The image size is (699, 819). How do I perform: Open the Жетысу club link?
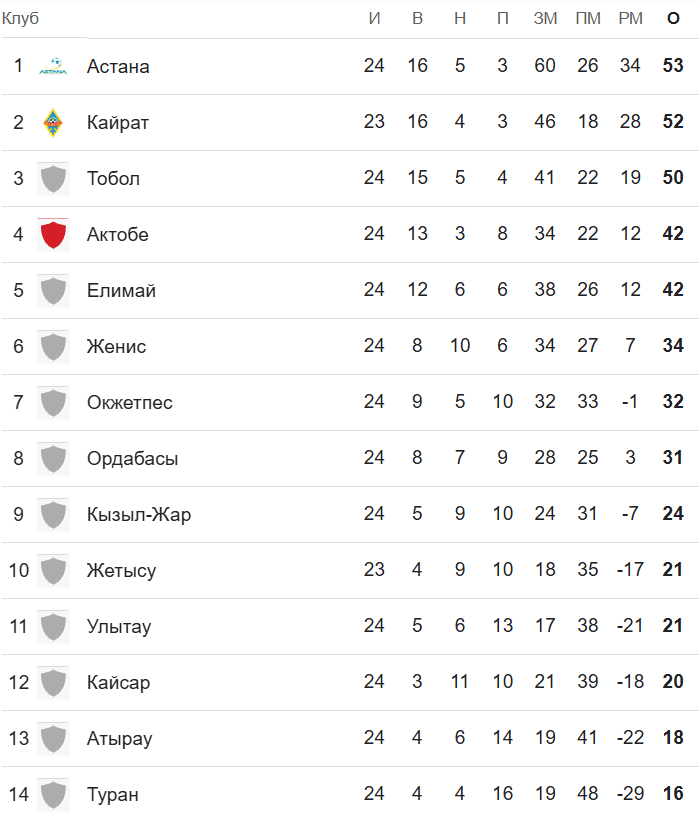121,571
